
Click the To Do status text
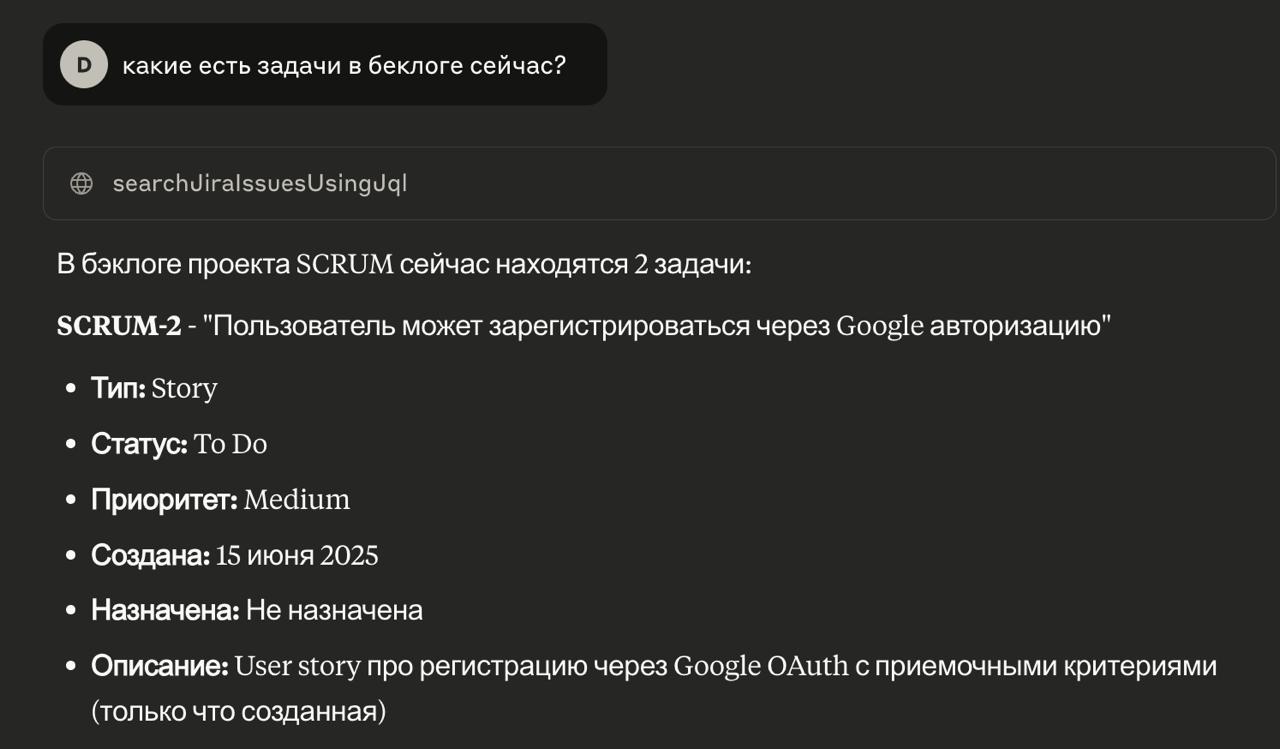(x=232, y=443)
